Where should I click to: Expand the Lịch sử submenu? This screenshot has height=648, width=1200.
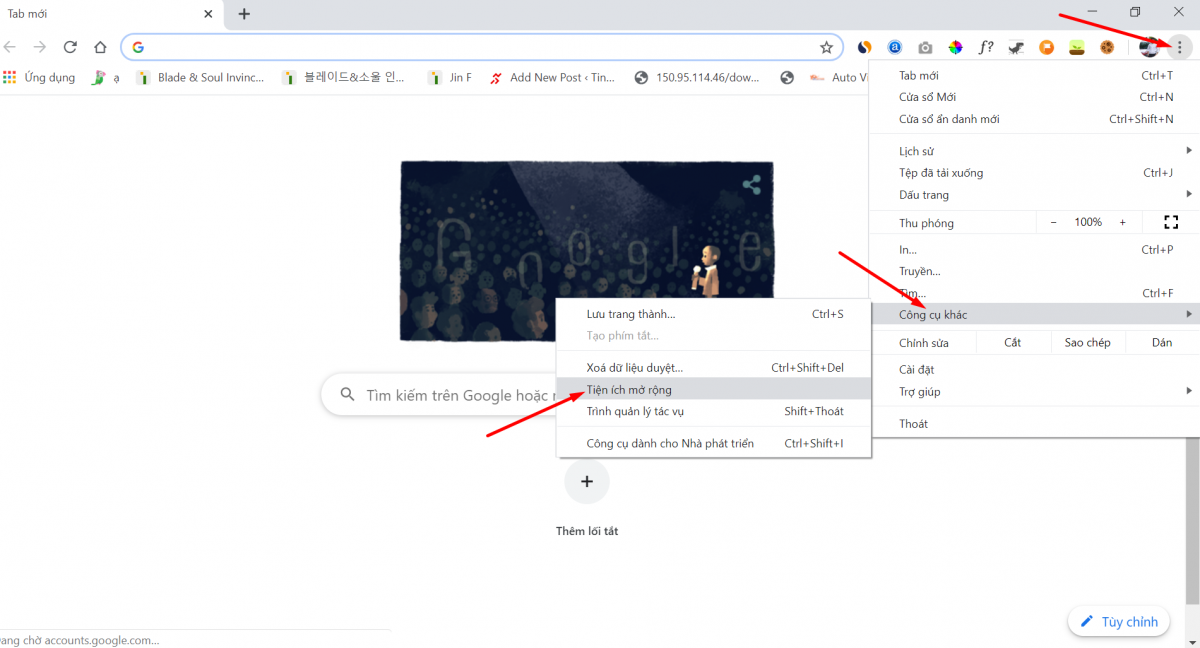pyautogui.click(x=1034, y=151)
